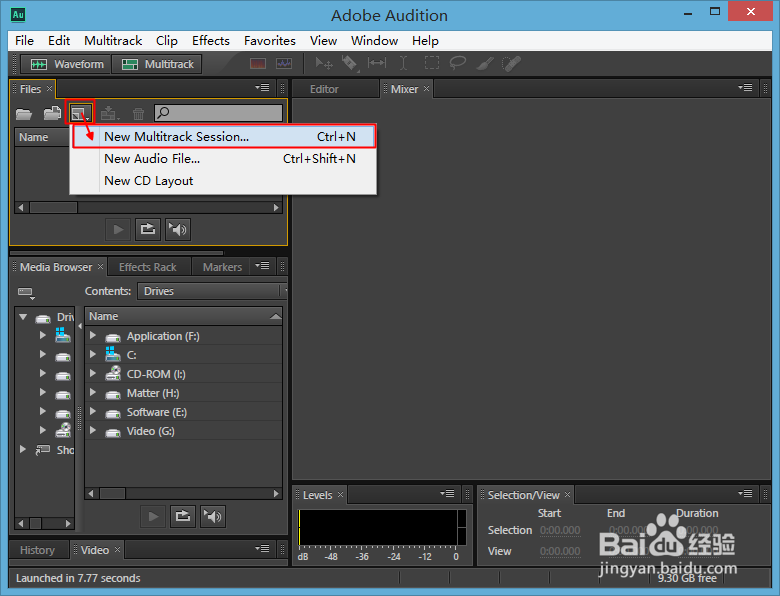The image size is (780, 596).
Task: Open the Media Browser panel options menu
Action: coord(263,266)
